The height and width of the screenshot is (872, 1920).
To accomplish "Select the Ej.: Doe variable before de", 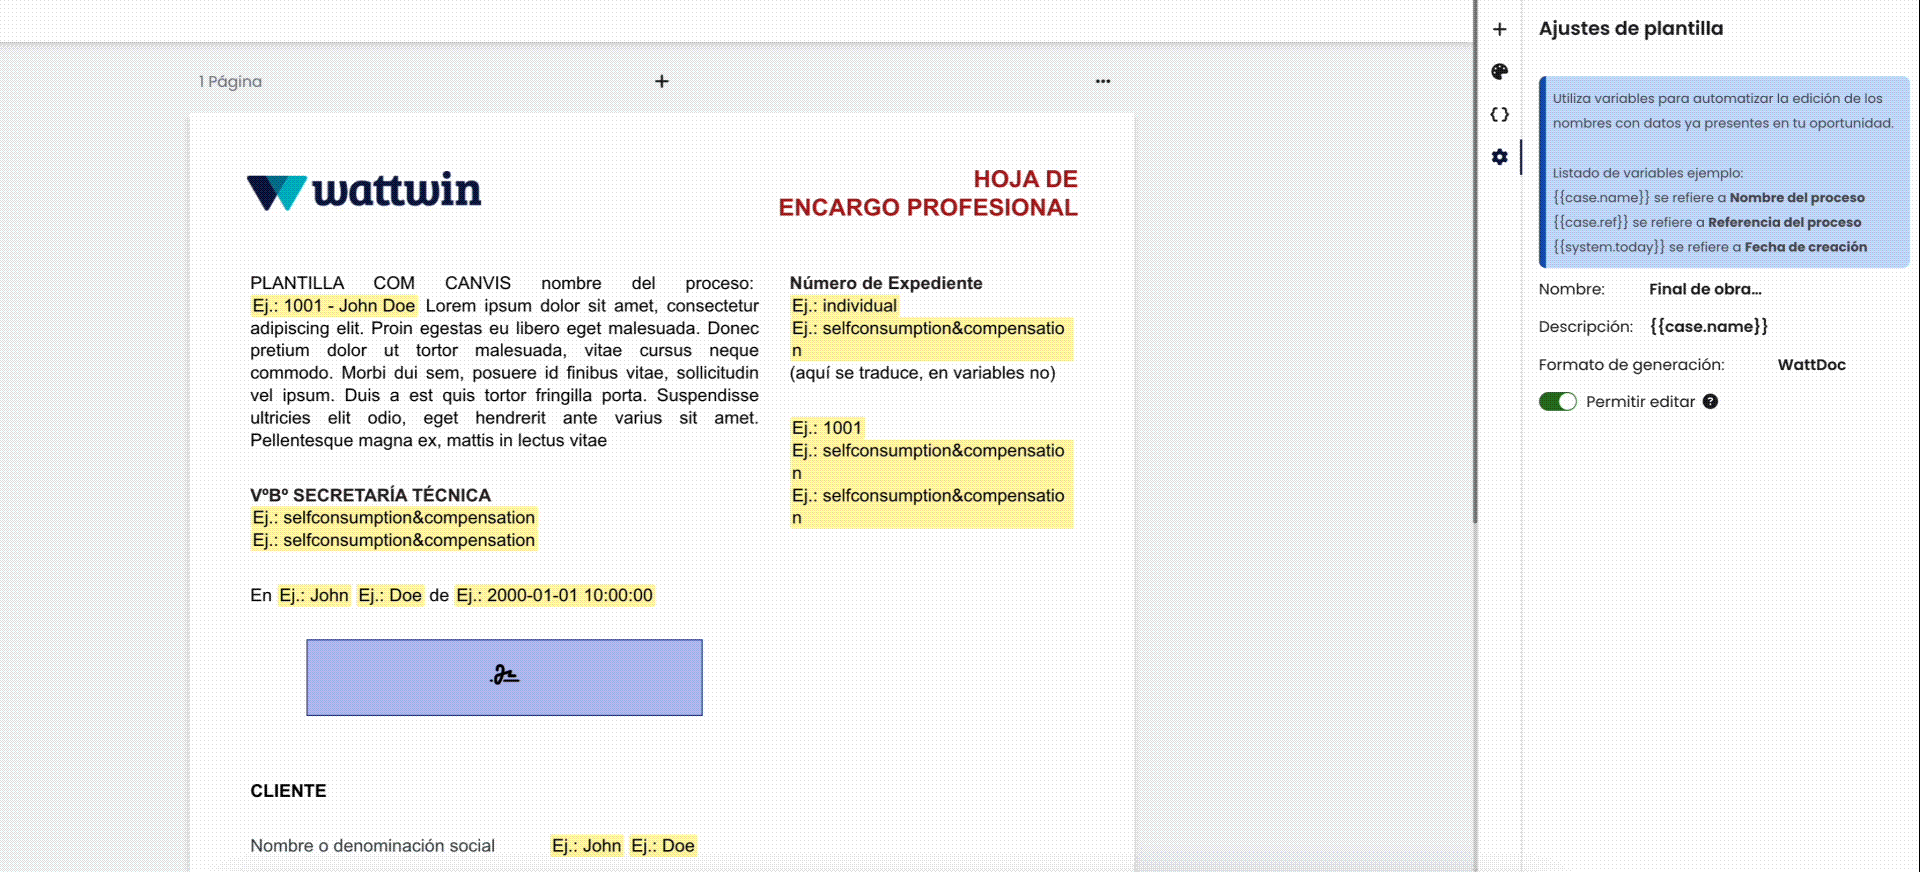I will (x=390, y=595).
